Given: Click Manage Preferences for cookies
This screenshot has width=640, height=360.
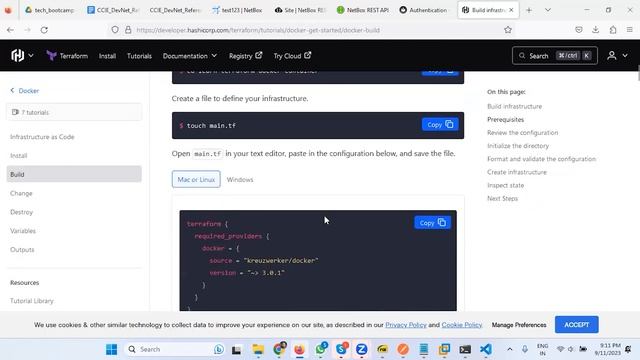Looking at the screenshot, I should [519, 325].
